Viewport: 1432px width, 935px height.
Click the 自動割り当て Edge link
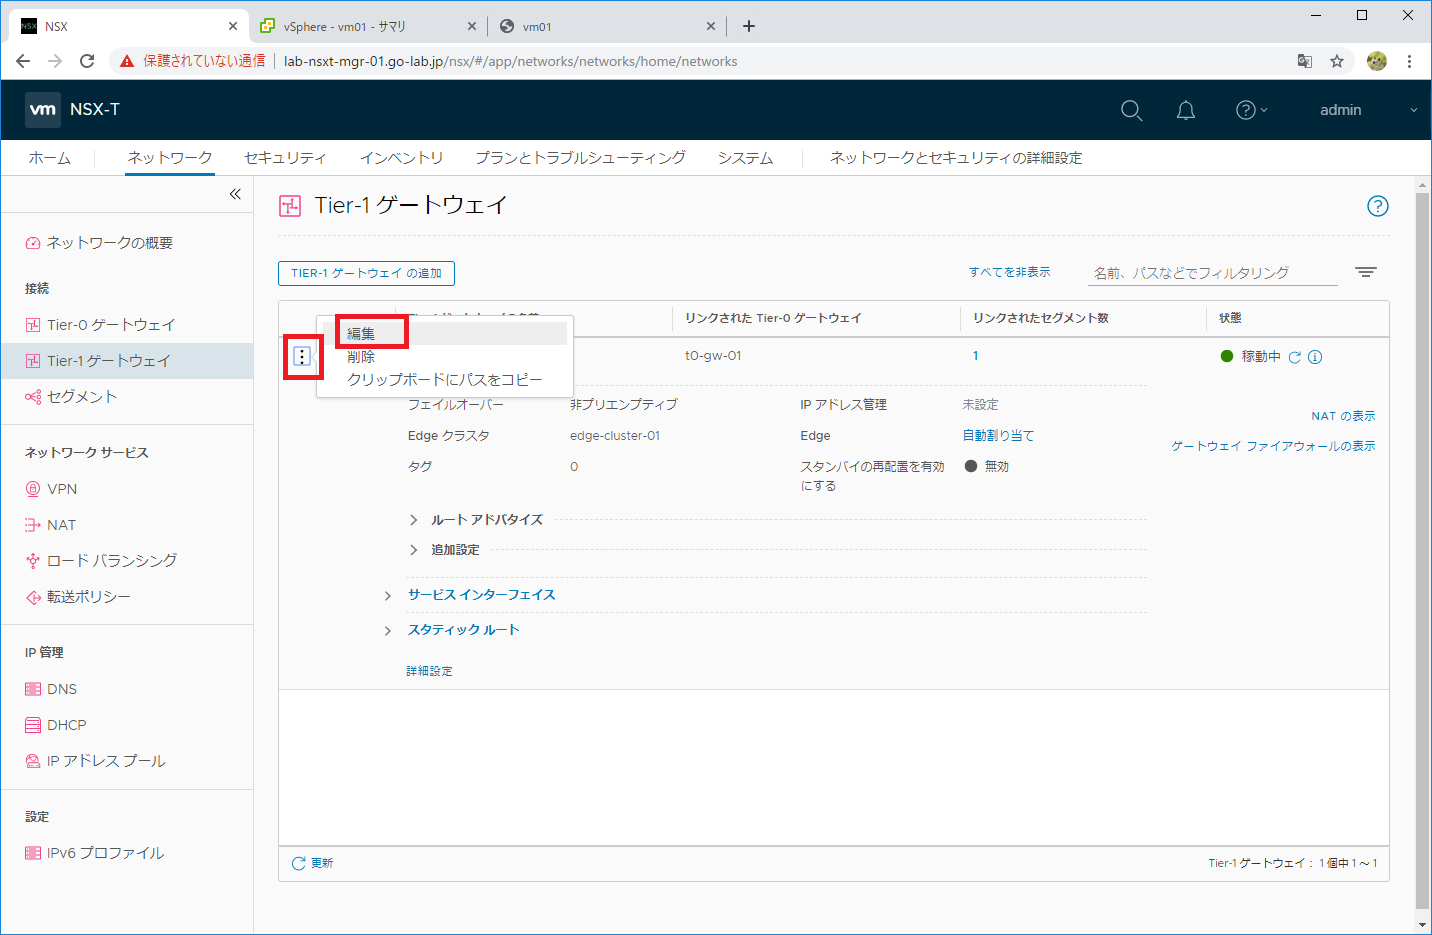(x=998, y=436)
